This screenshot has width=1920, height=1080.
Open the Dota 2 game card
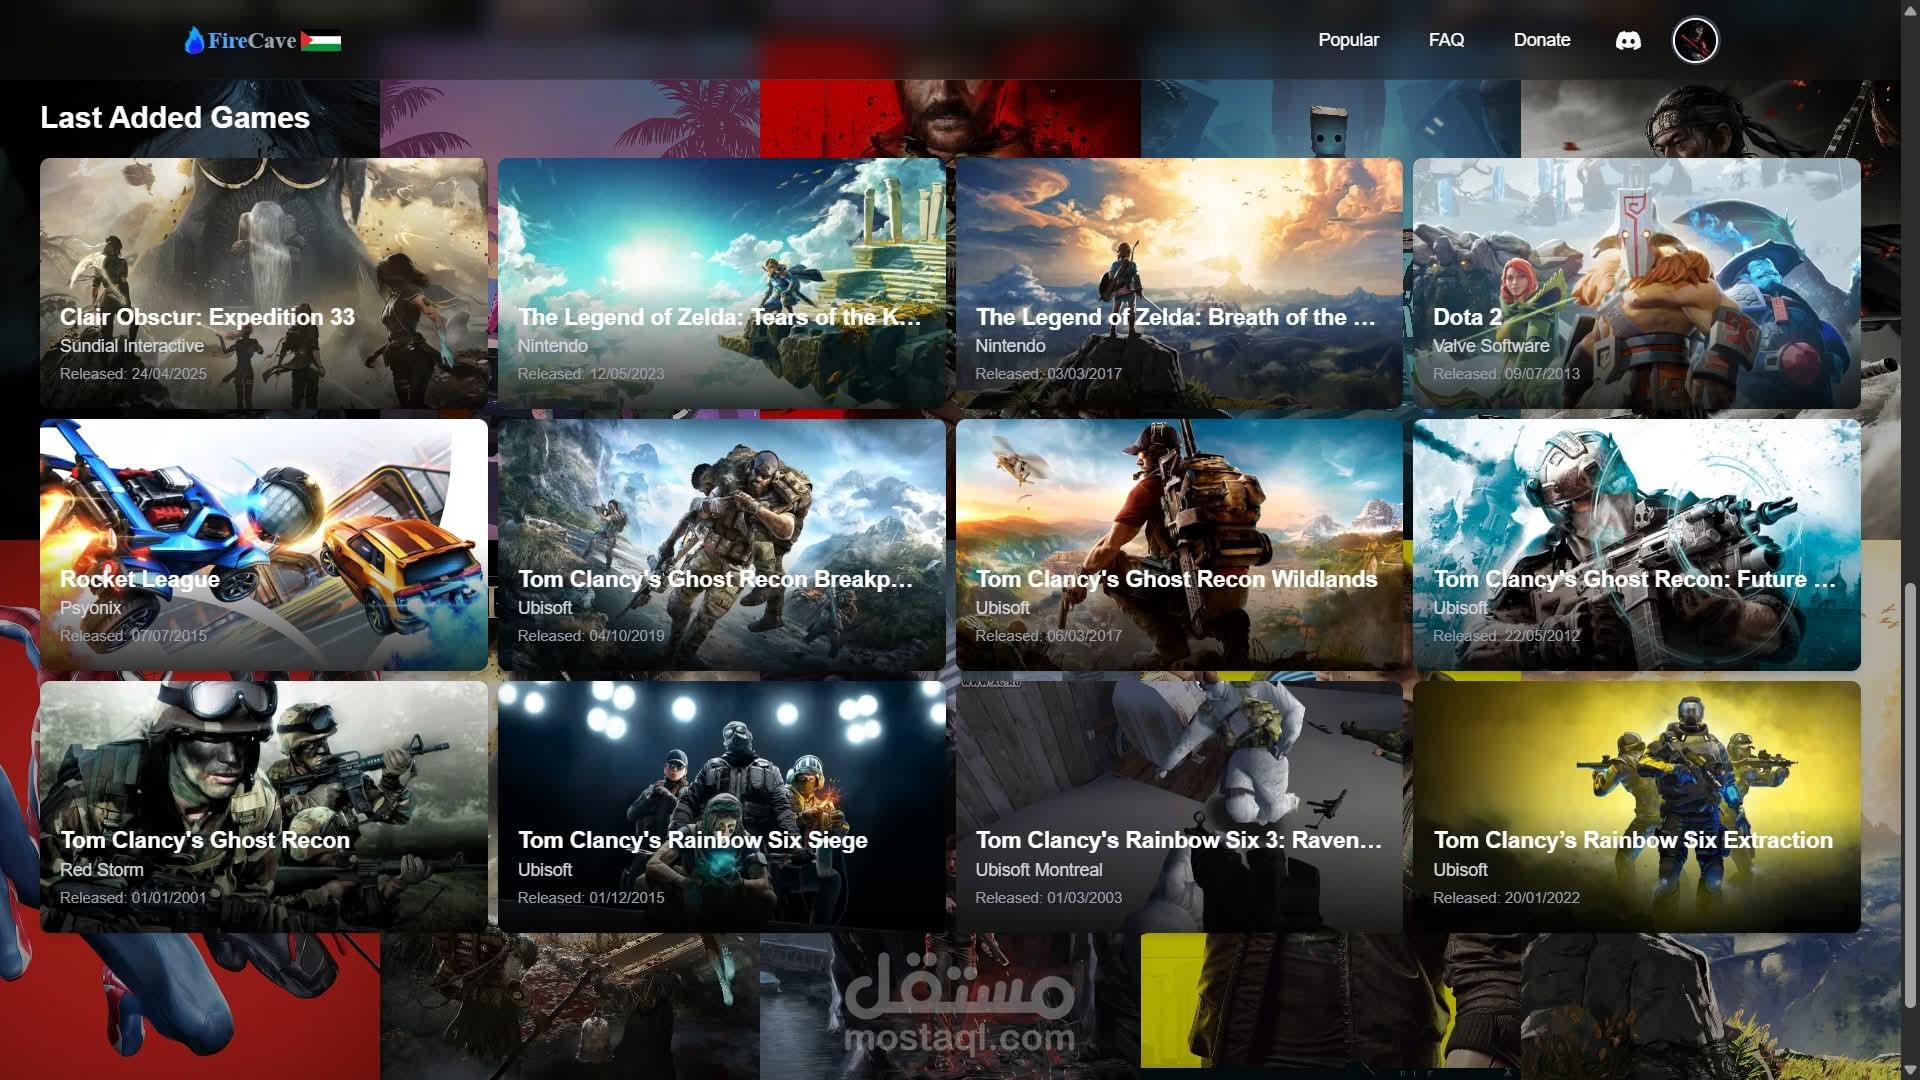coord(1636,283)
